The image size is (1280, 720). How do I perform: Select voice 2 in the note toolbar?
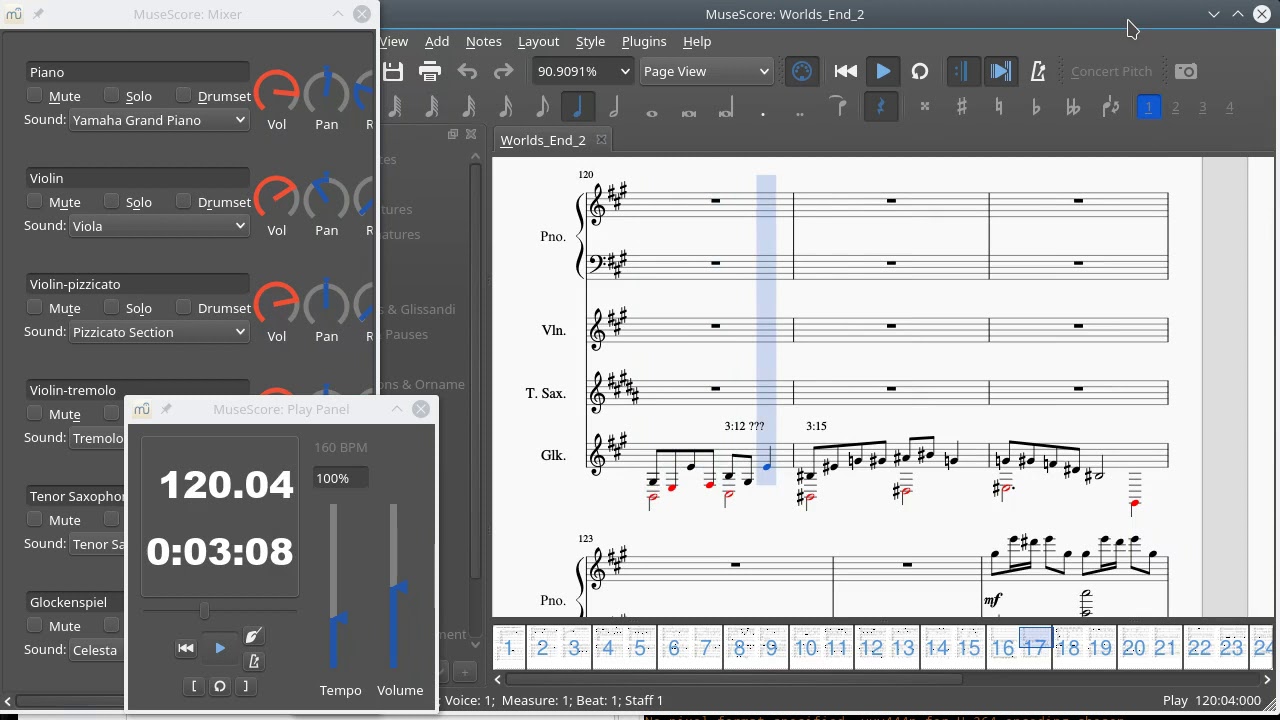coord(1176,107)
